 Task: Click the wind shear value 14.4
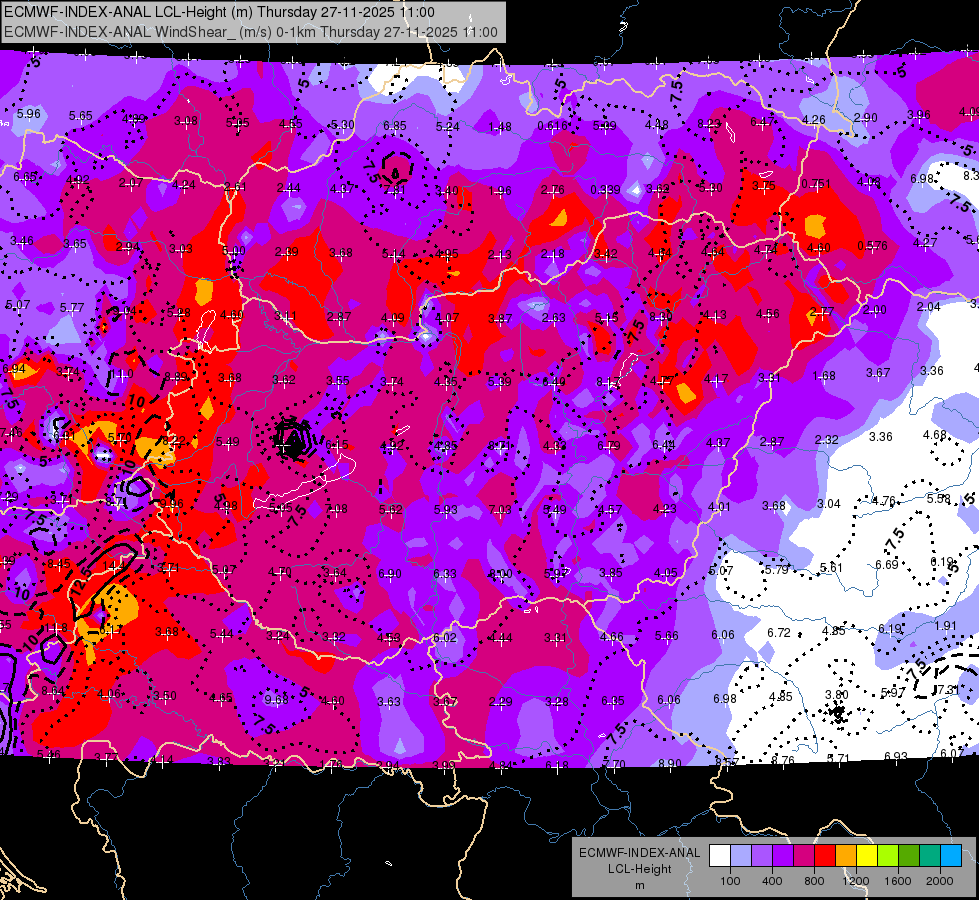point(114,566)
